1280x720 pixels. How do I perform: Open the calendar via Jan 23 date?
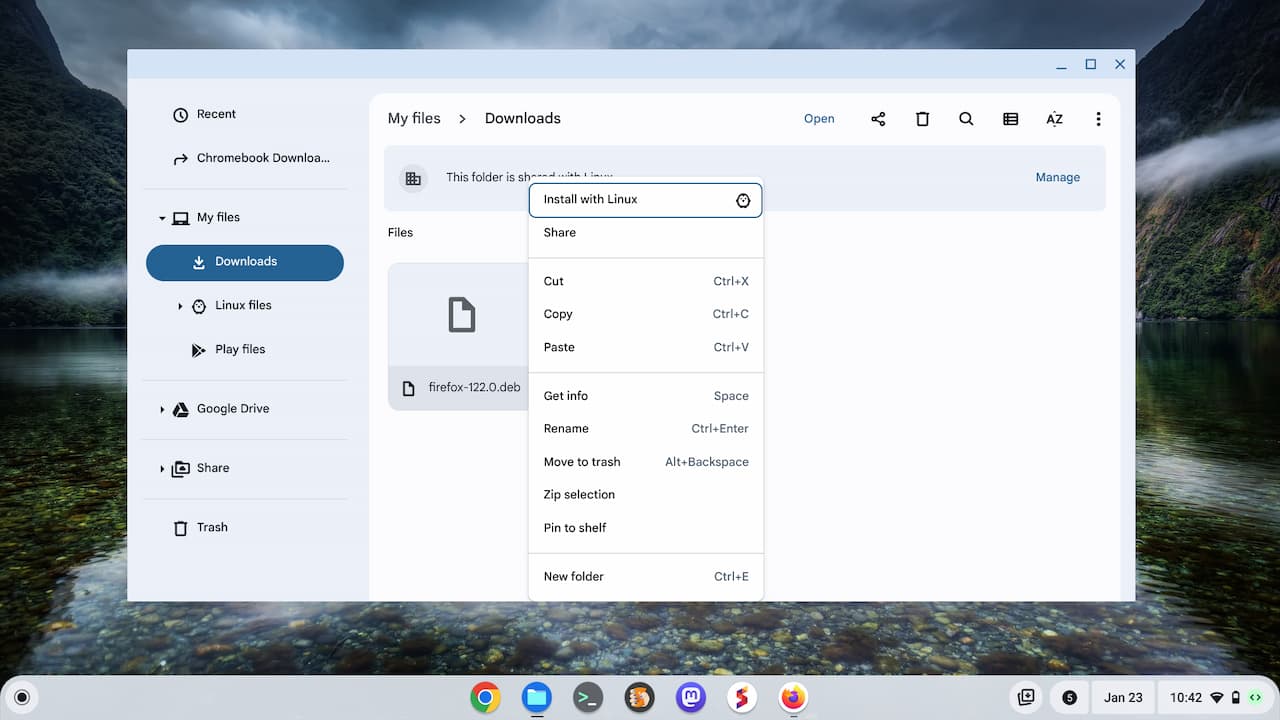pos(1123,697)
